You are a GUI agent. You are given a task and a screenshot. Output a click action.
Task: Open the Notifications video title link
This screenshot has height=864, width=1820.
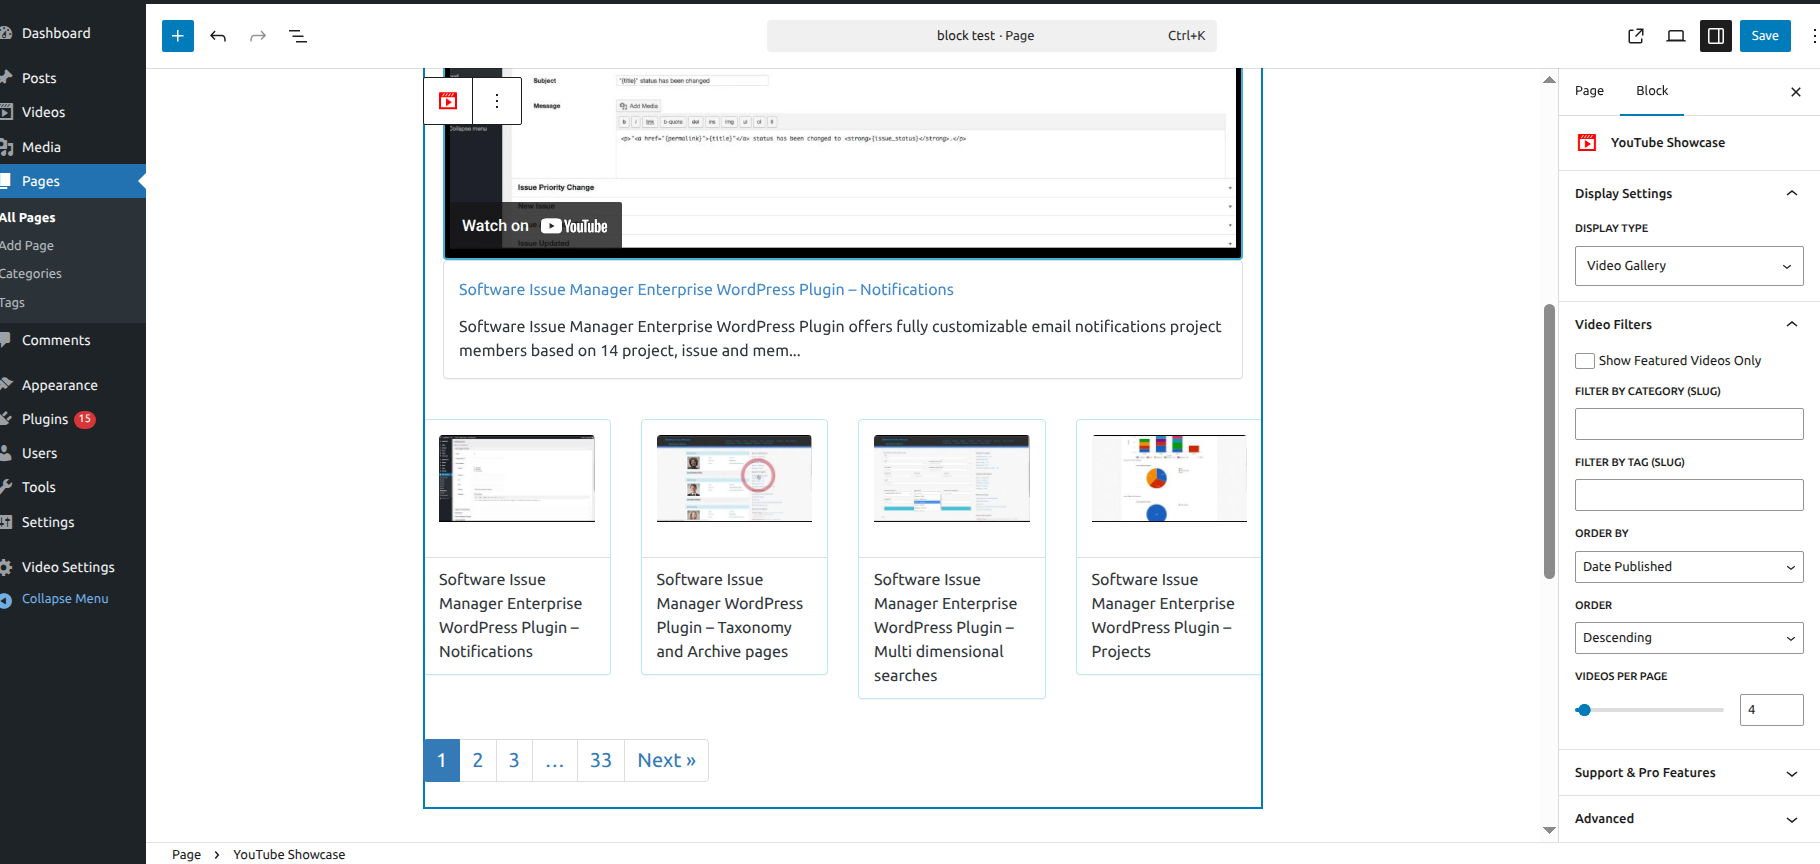pos(706,290)
